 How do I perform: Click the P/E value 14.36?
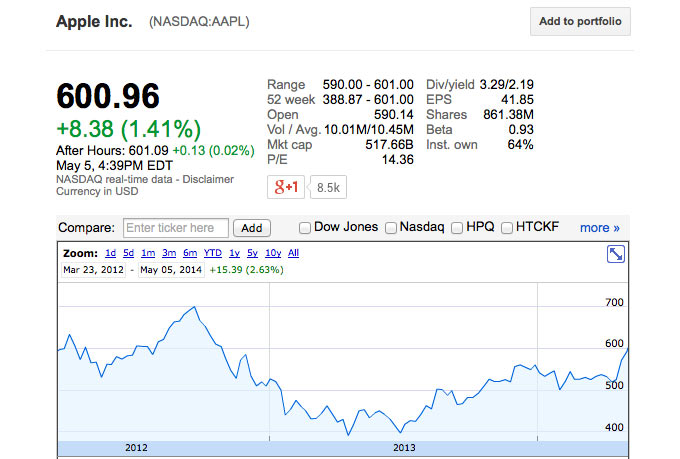point(397,160)
